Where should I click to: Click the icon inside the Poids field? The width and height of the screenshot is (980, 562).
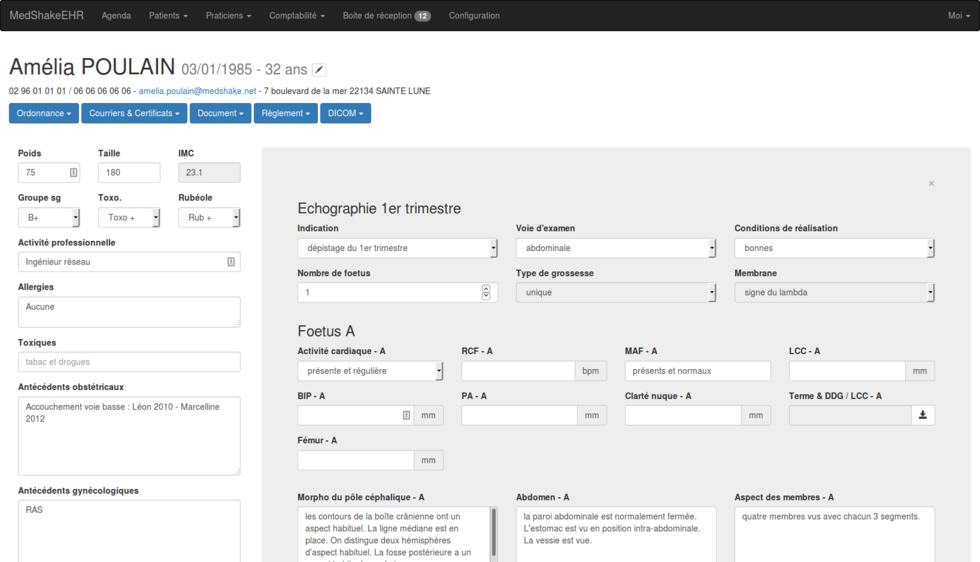point(73,173)
